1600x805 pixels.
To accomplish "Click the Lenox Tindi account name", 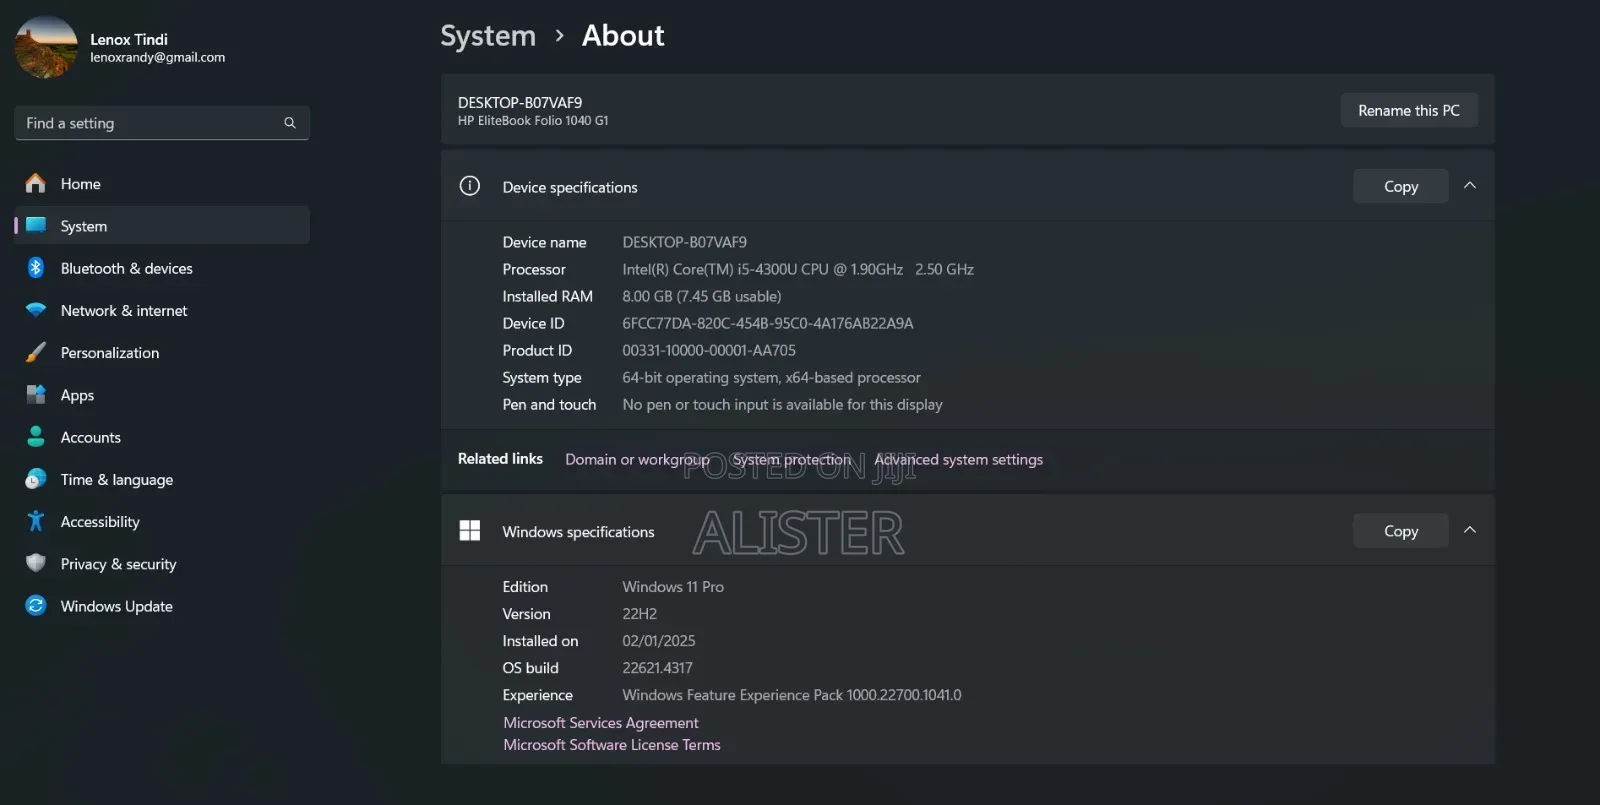I will [129, 39].
